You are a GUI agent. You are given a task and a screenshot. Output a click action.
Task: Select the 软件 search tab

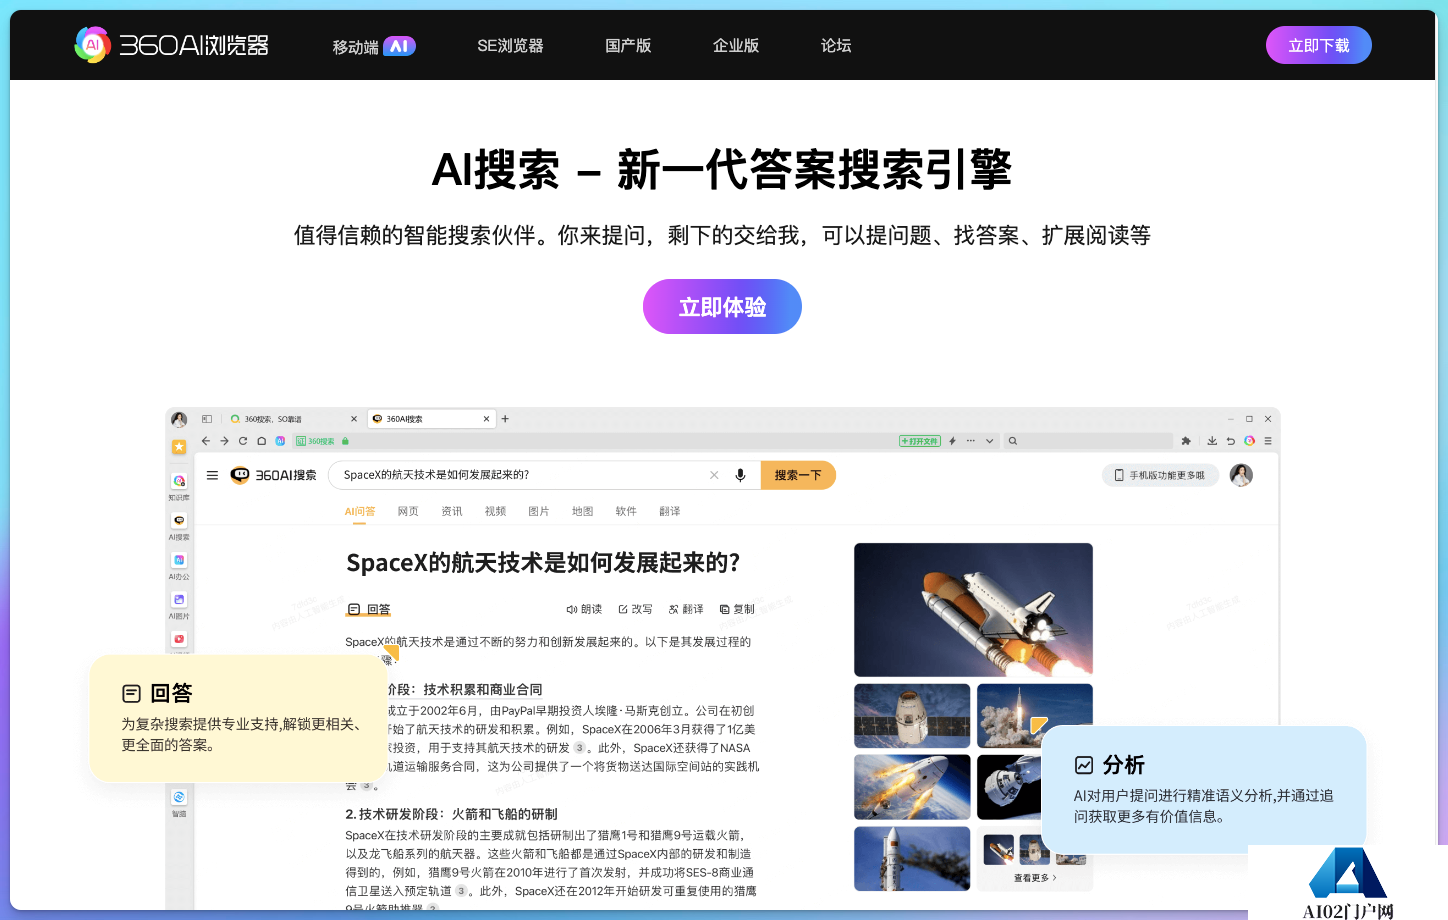[x=626, y=511]
